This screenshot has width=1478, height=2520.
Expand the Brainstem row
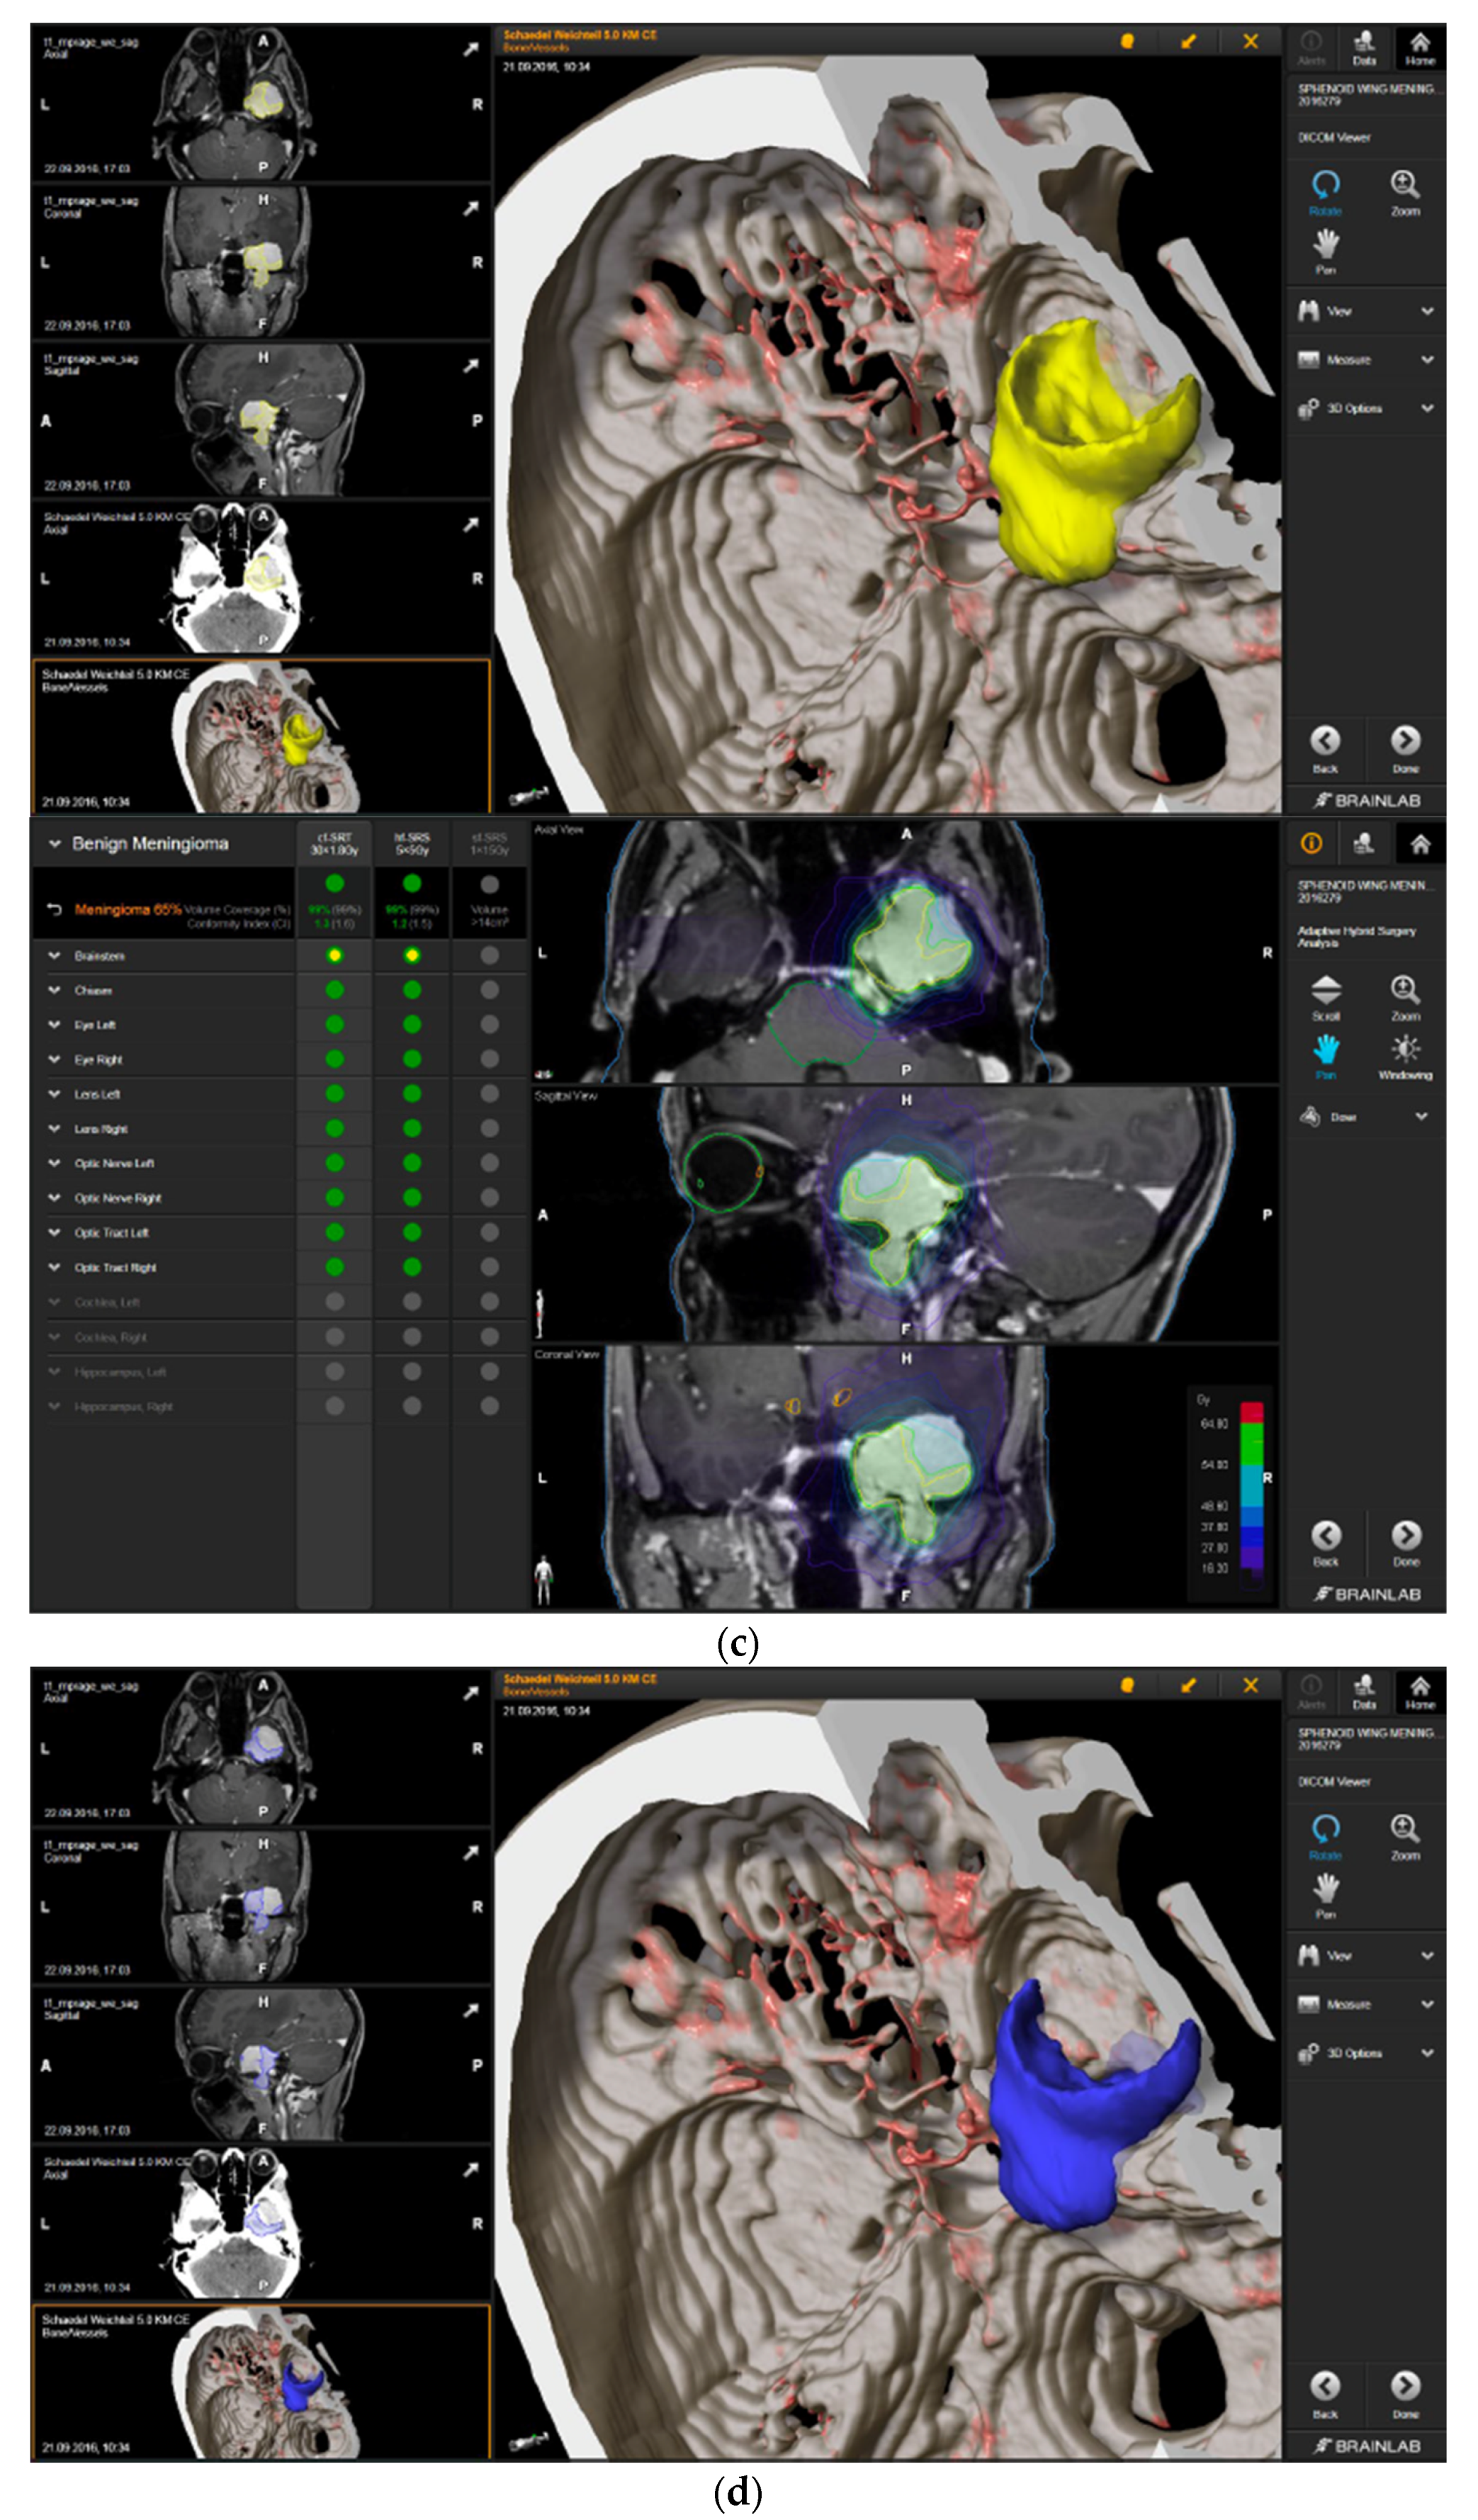54,956
